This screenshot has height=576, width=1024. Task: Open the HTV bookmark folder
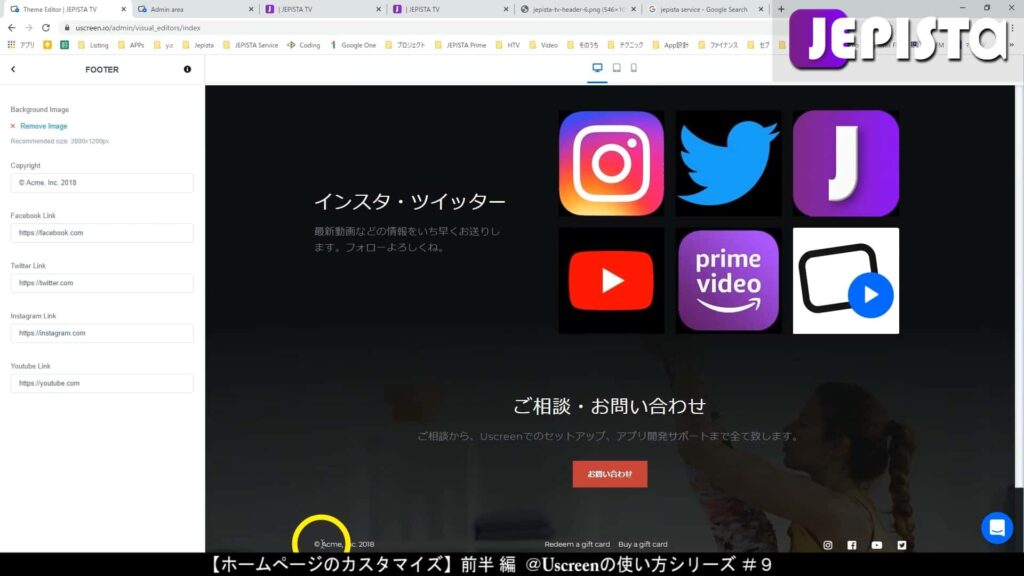point(507,45)
